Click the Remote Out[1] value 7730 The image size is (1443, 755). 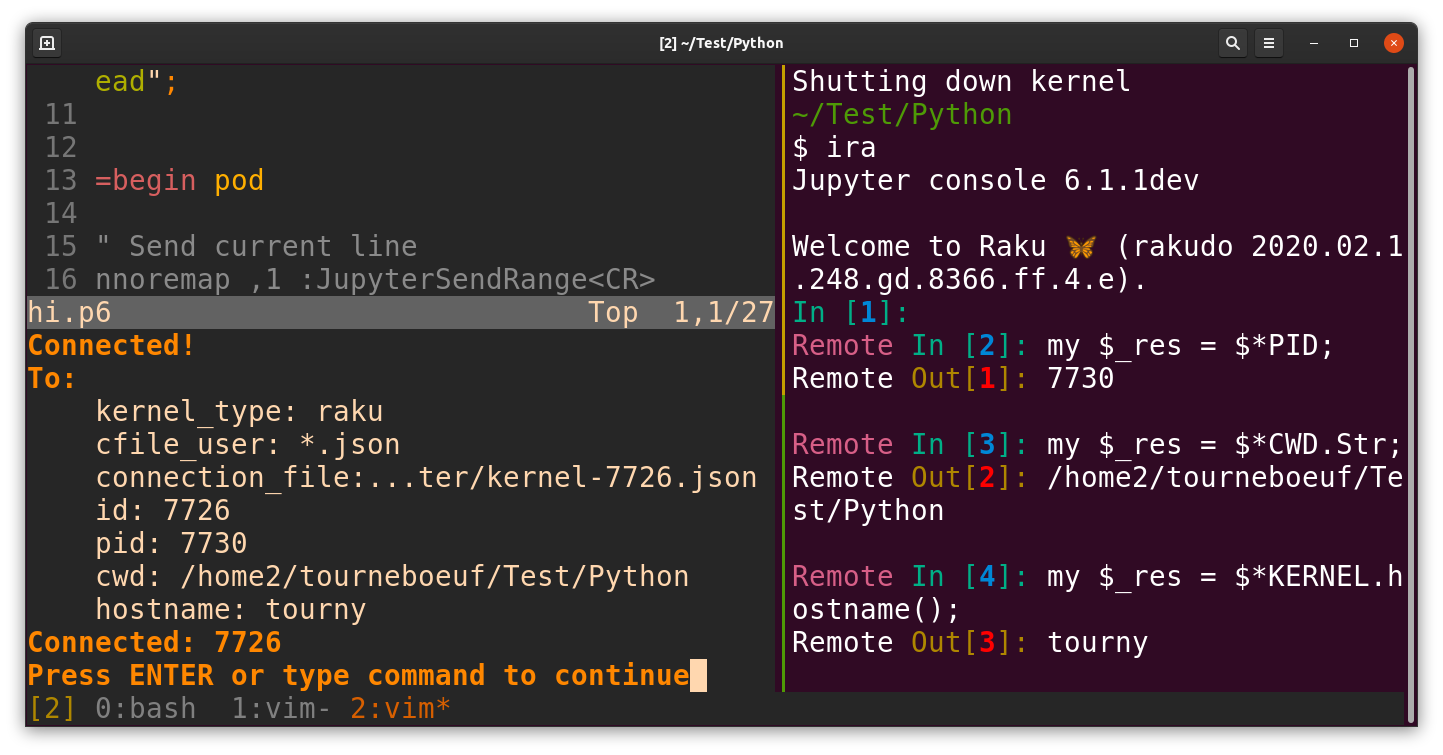point(1080,378)
